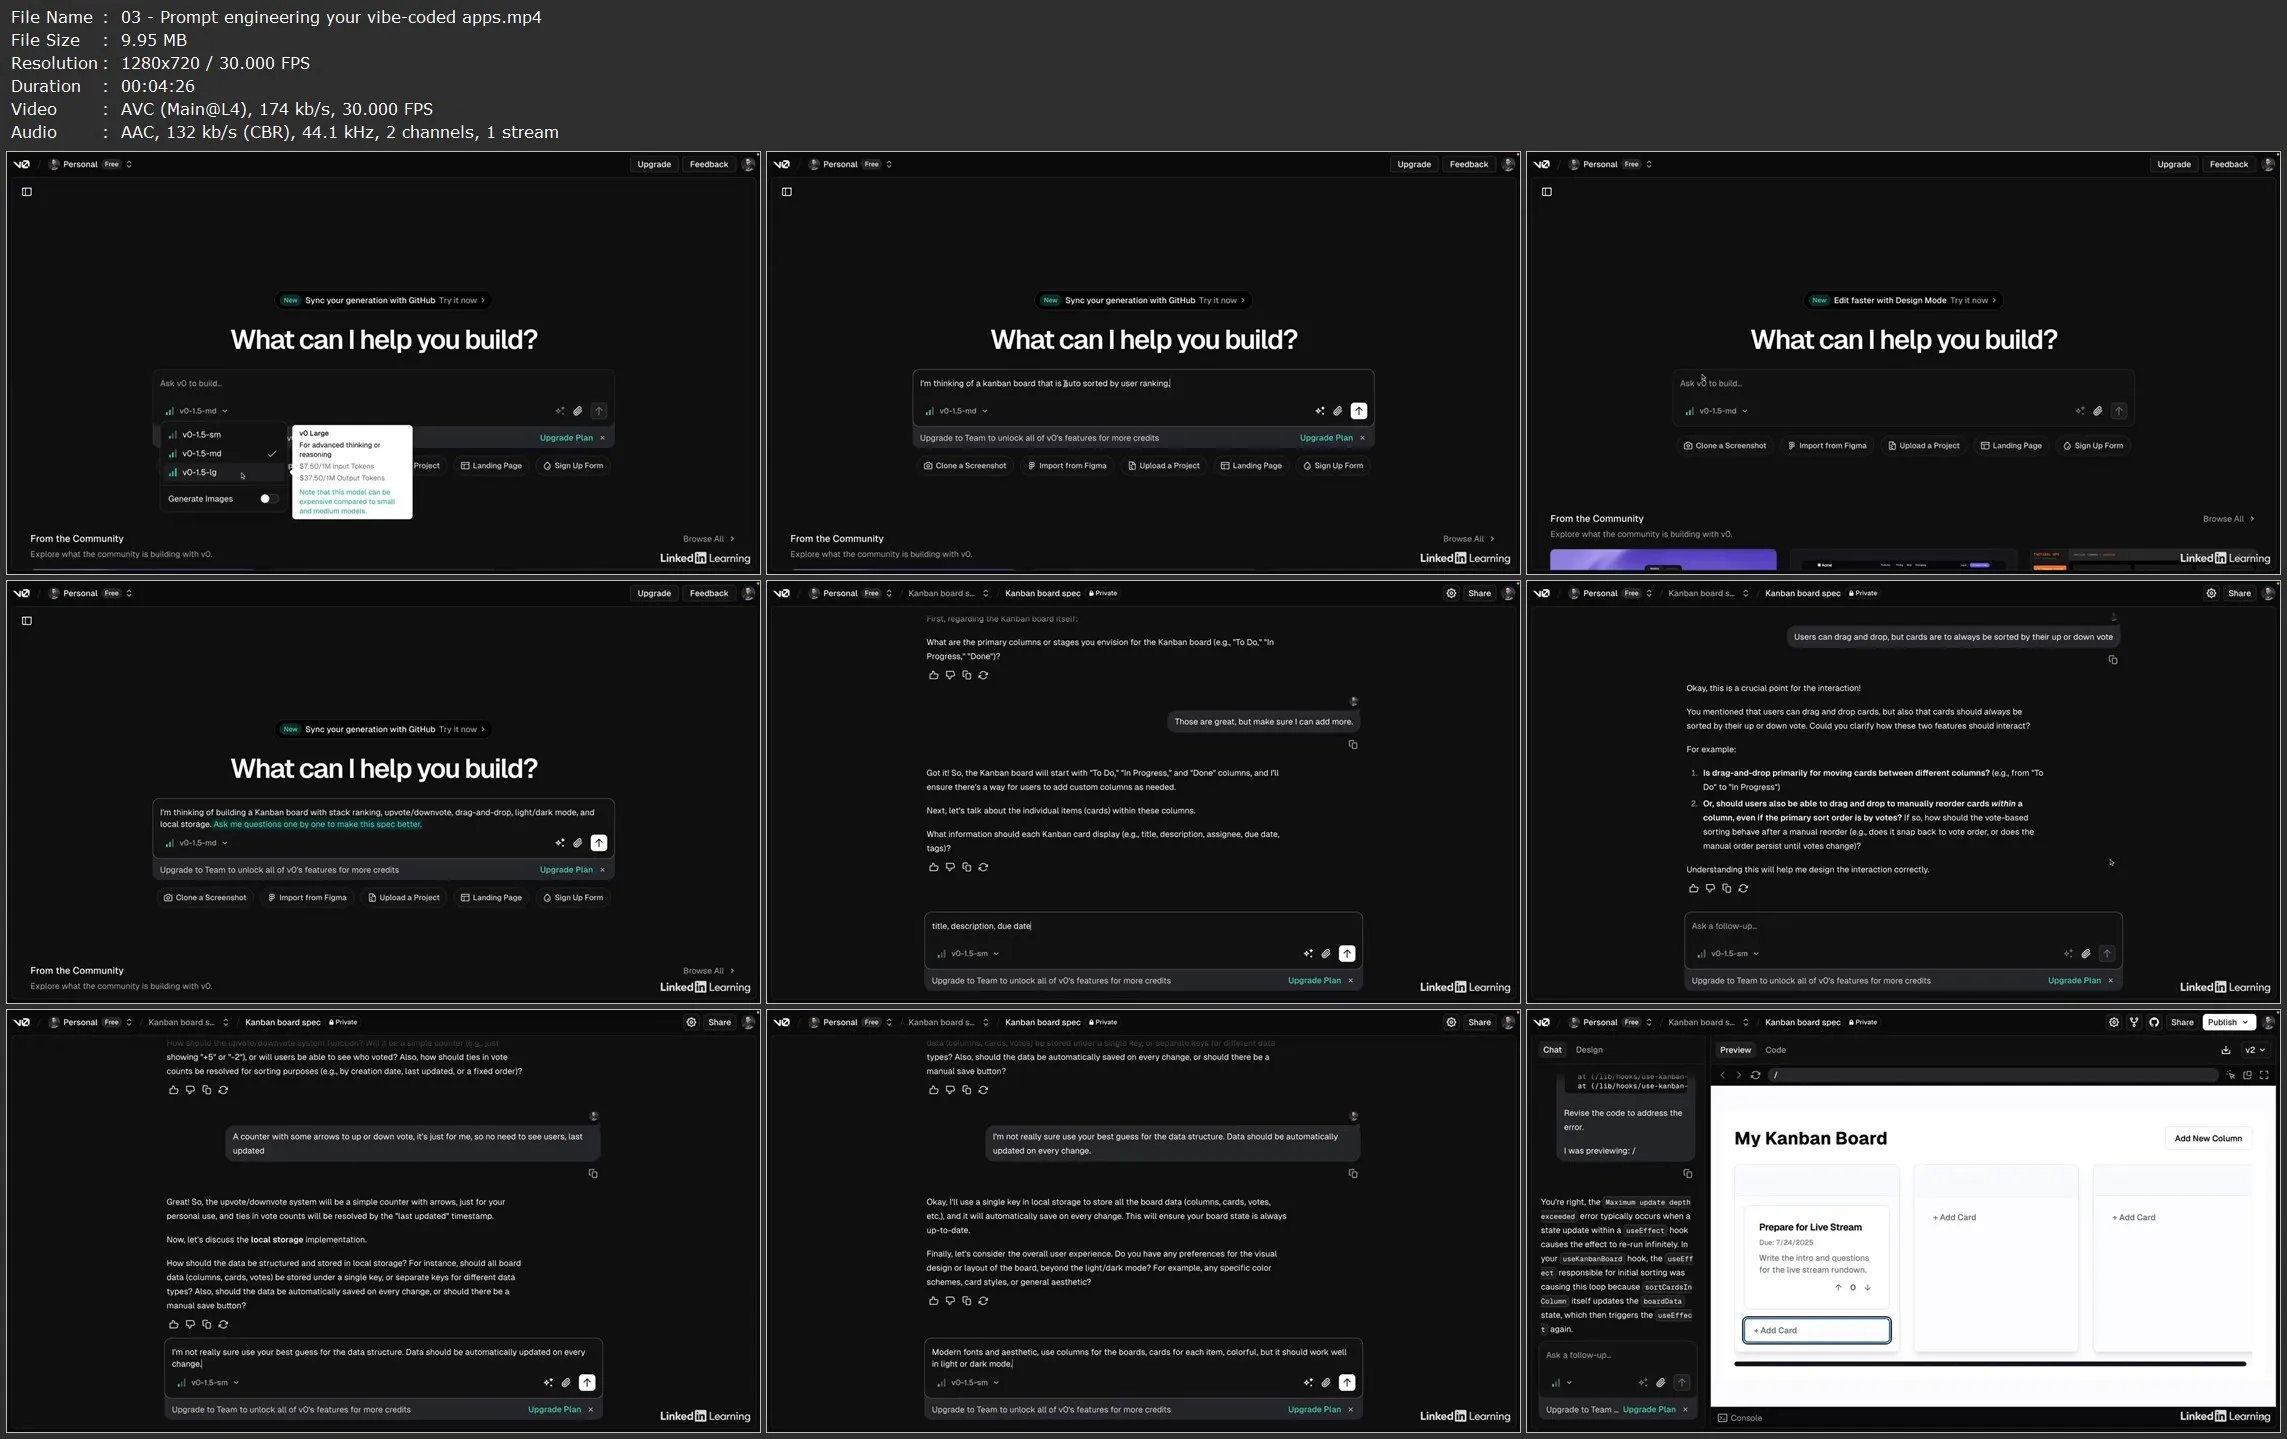Expand the v2 version dropdown
2287x1439 pixels.
click(x=2255, y=1050)
